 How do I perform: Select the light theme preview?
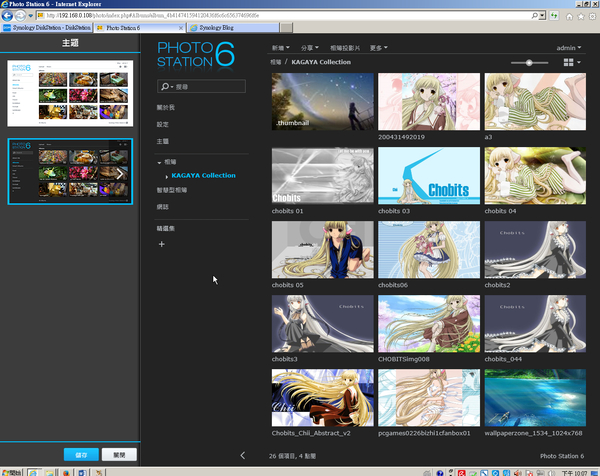click(70, 91)
